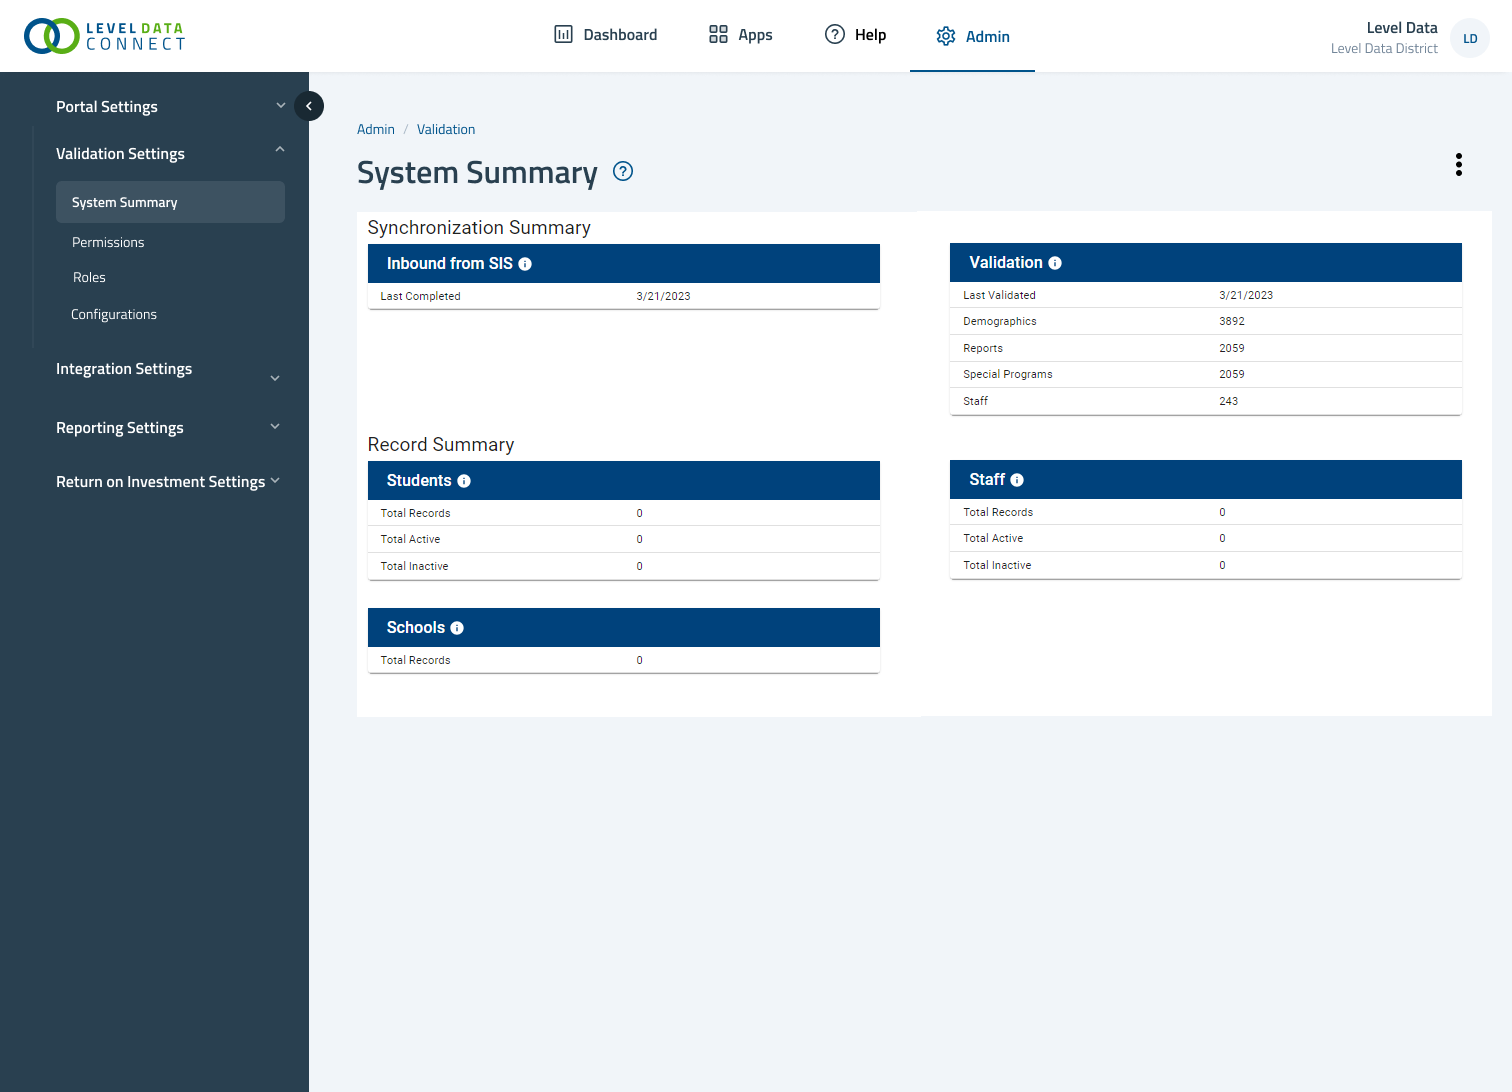Viewport: 1512px width, 1092px height.
Task: Expand Return on Investment Settings chevron
Action: 275,480
